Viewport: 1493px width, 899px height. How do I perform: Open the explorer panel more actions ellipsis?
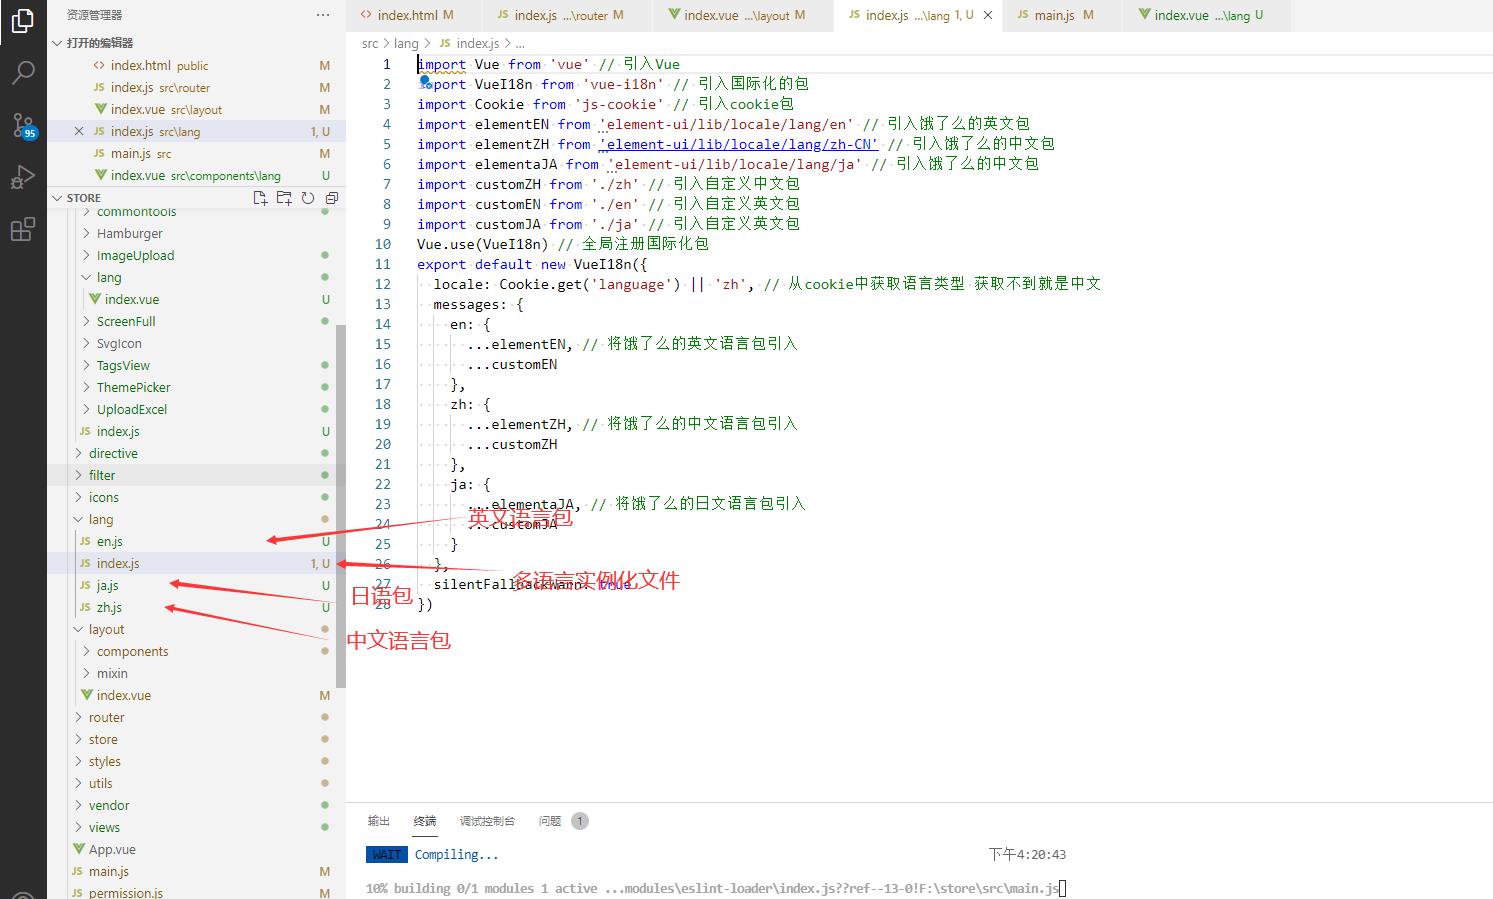point(322,15)
